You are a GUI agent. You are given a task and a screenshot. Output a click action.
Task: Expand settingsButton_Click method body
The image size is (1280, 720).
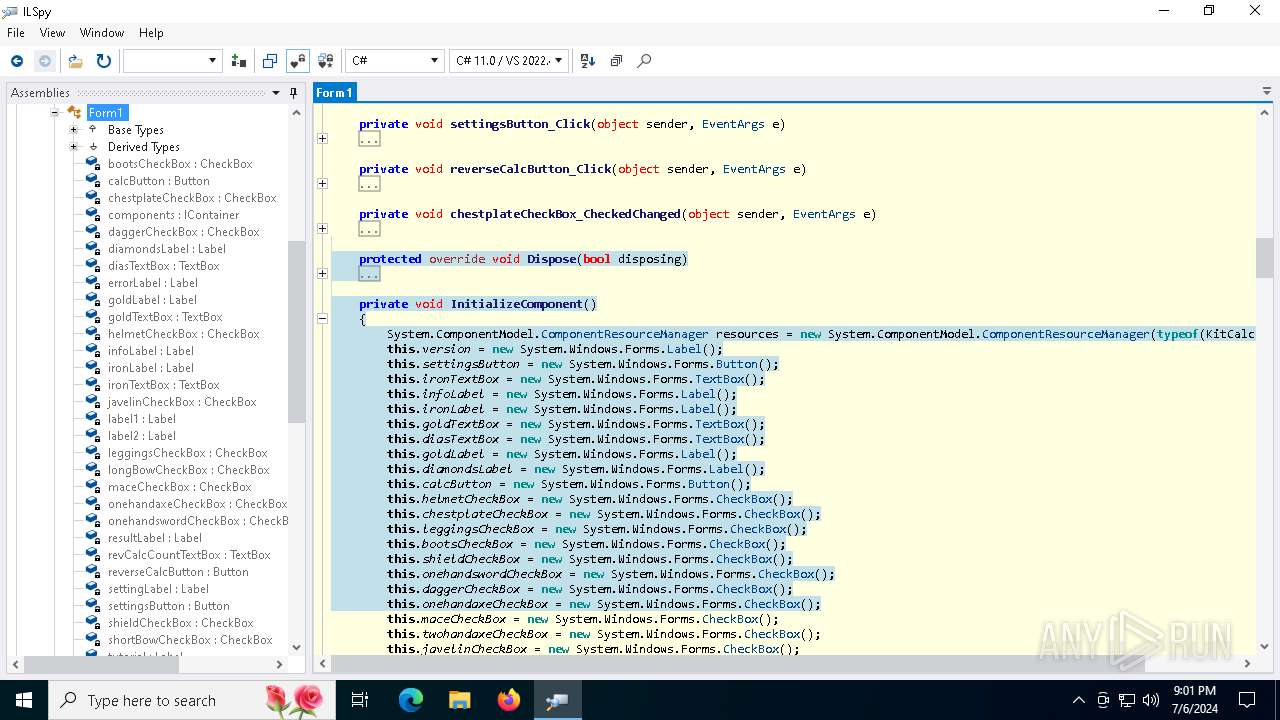pos(322,139)
